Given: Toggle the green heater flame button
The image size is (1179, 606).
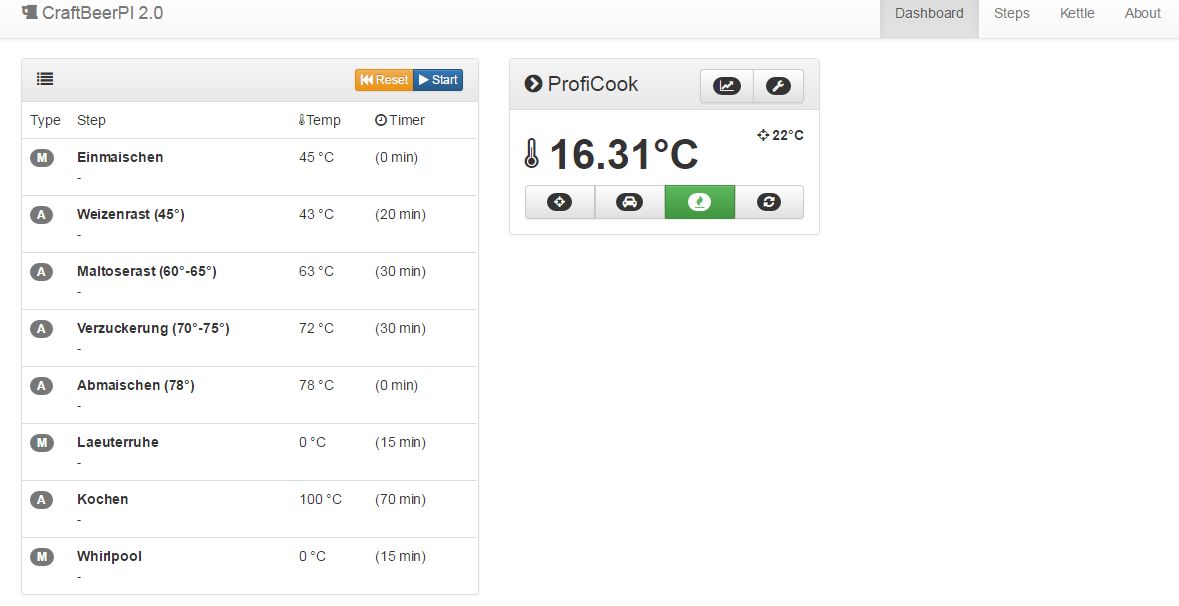Looking at the screenshot, I should pyautogui.click(x=699, y=202).
